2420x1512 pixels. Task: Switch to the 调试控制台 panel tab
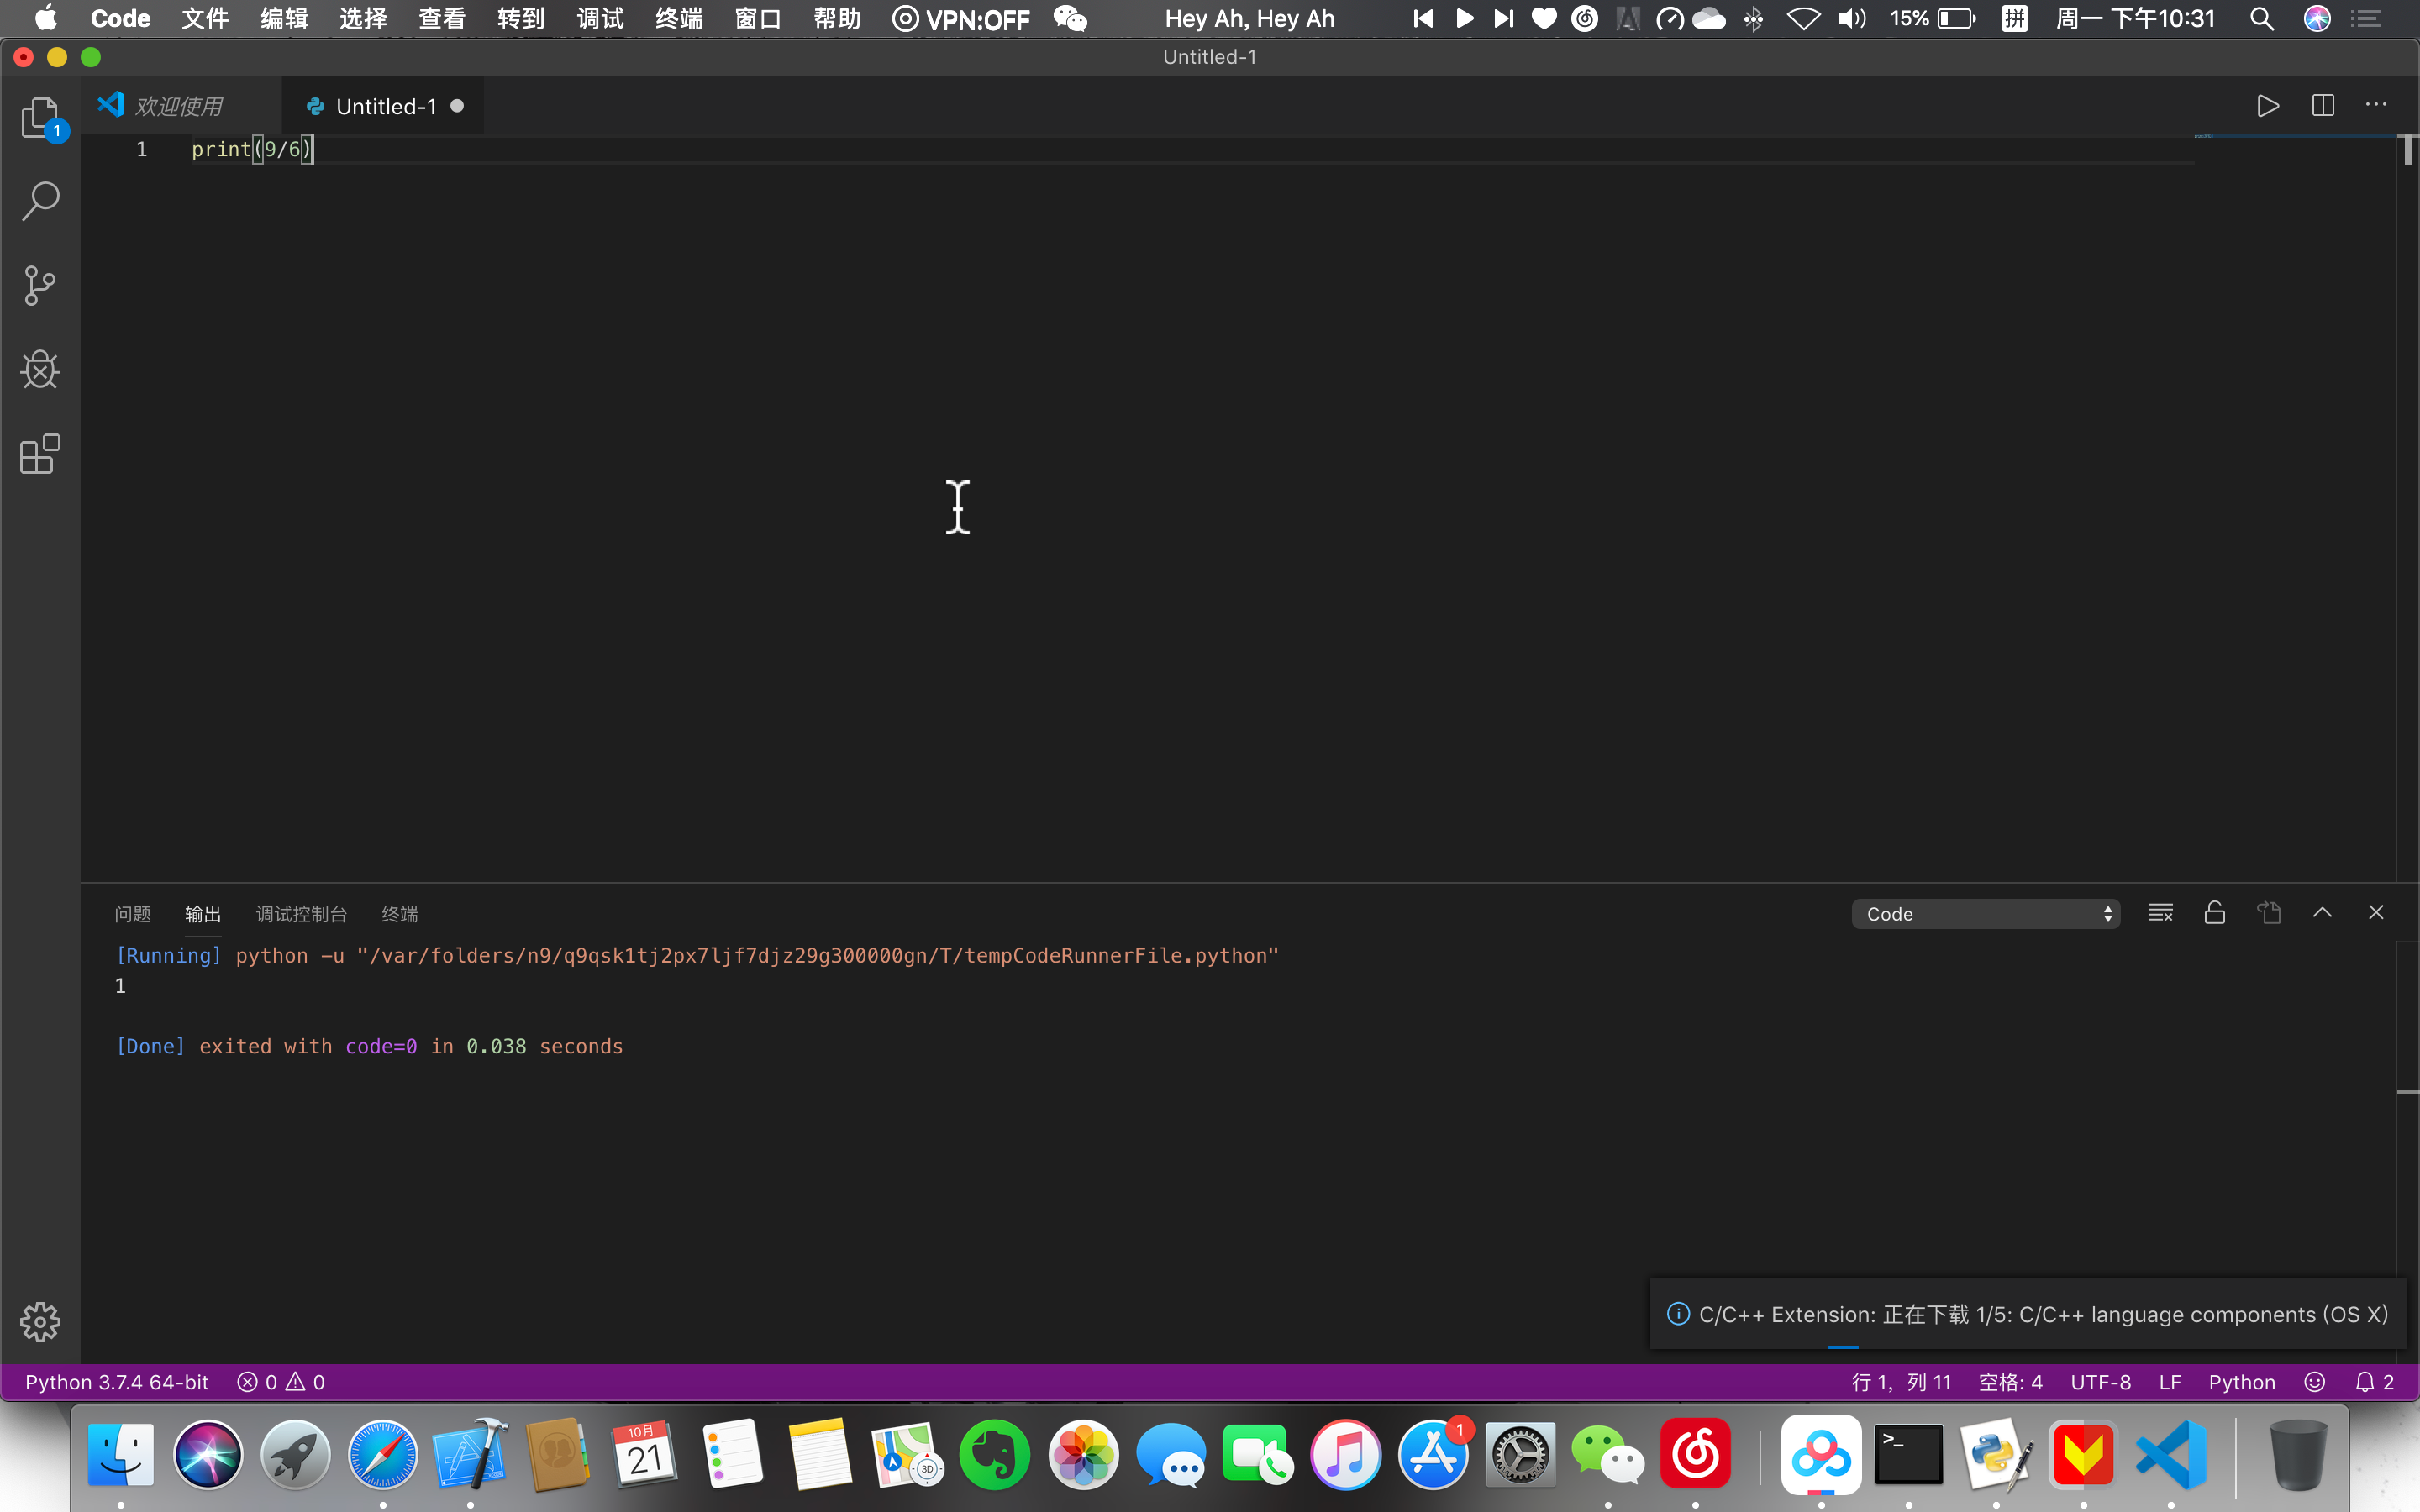tap(301, 914)
